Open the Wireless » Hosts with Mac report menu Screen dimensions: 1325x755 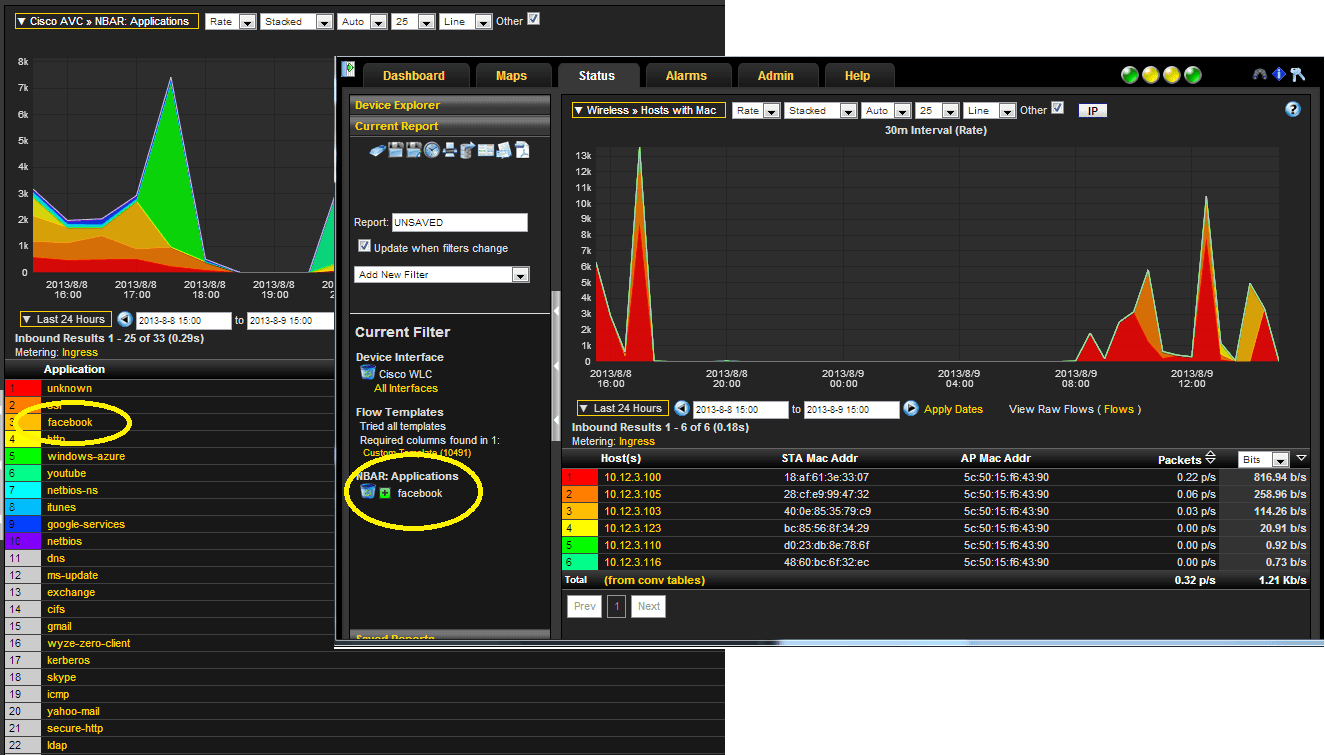pyautogui.click(x=648, y=110)
